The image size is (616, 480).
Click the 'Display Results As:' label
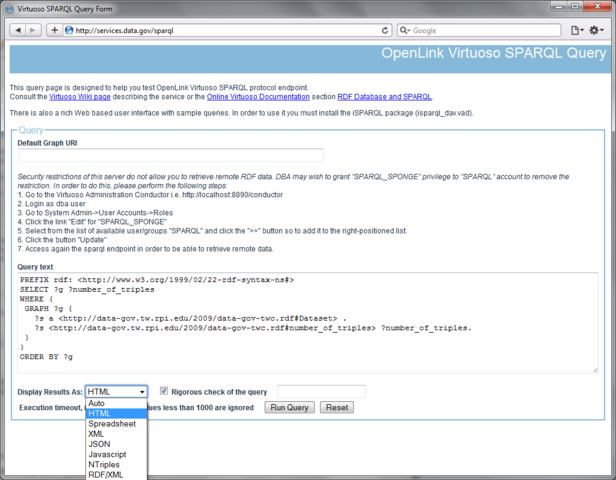(x=50, y=392)
